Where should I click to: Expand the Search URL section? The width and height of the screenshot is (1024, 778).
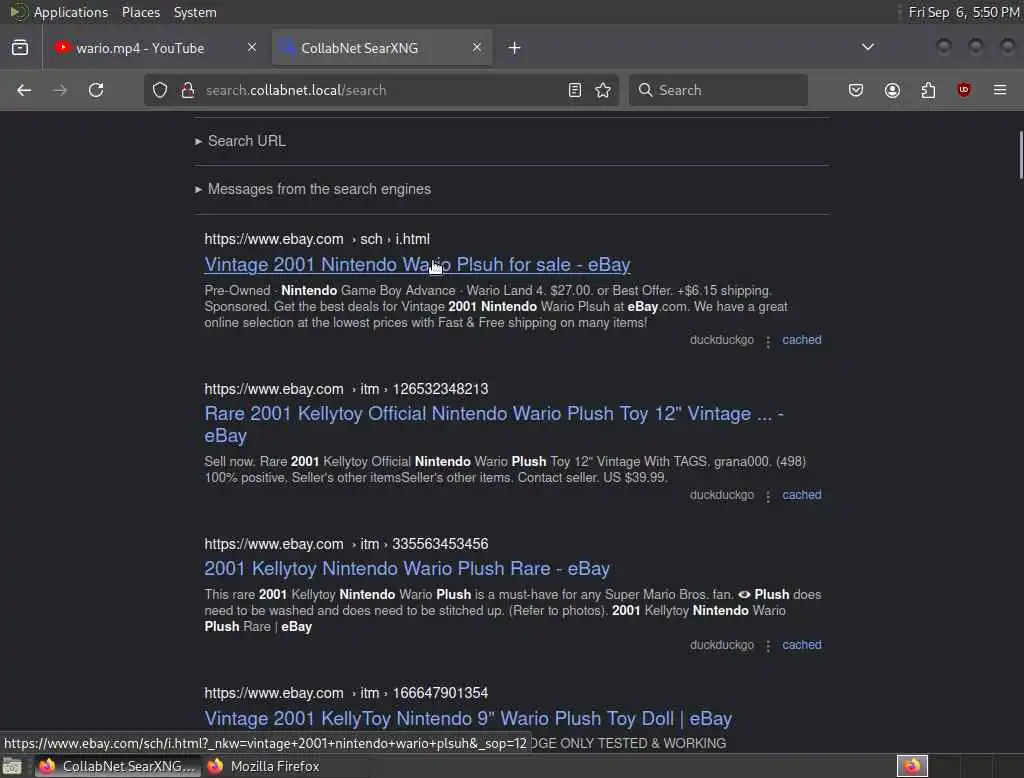coord(240,141)
